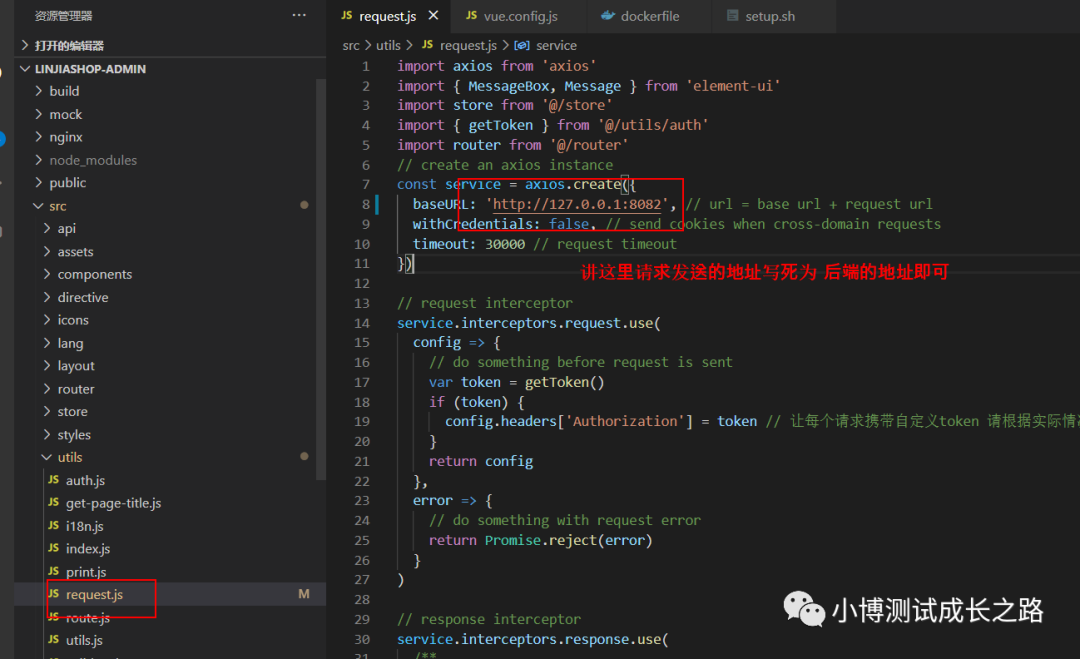
Task: Click the JS icon on request.js tab
Action: [346, 15]
